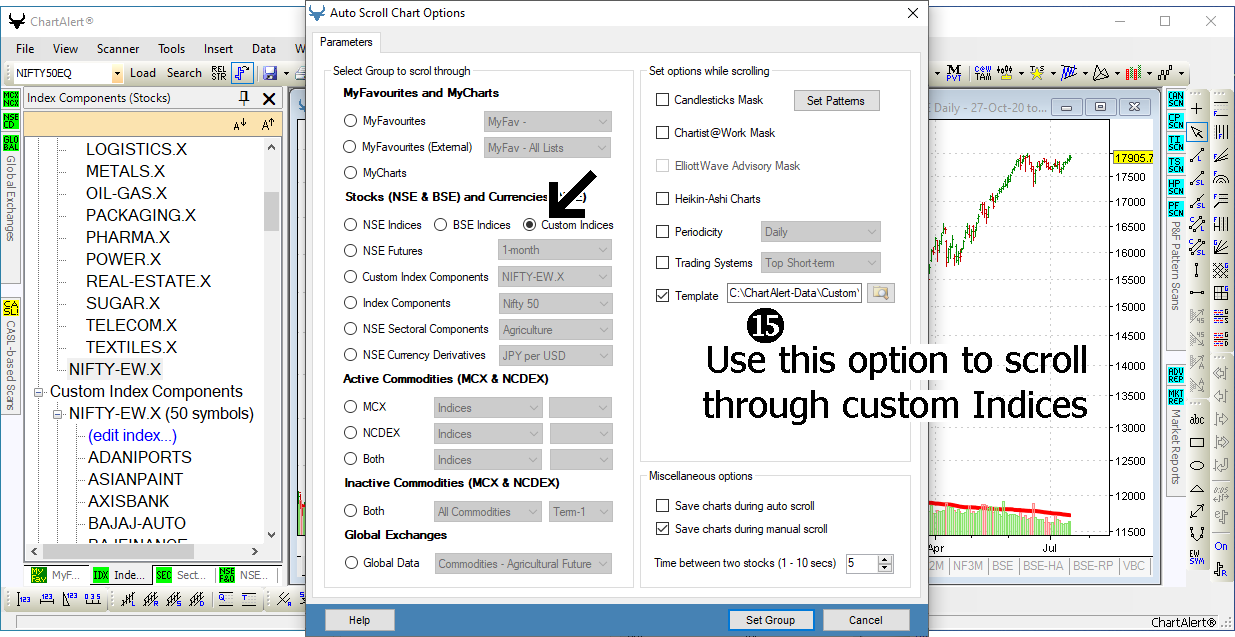Click the pin icon in Index Components panel
Screen dimensions: 1235x637
(x=244, y=98)
